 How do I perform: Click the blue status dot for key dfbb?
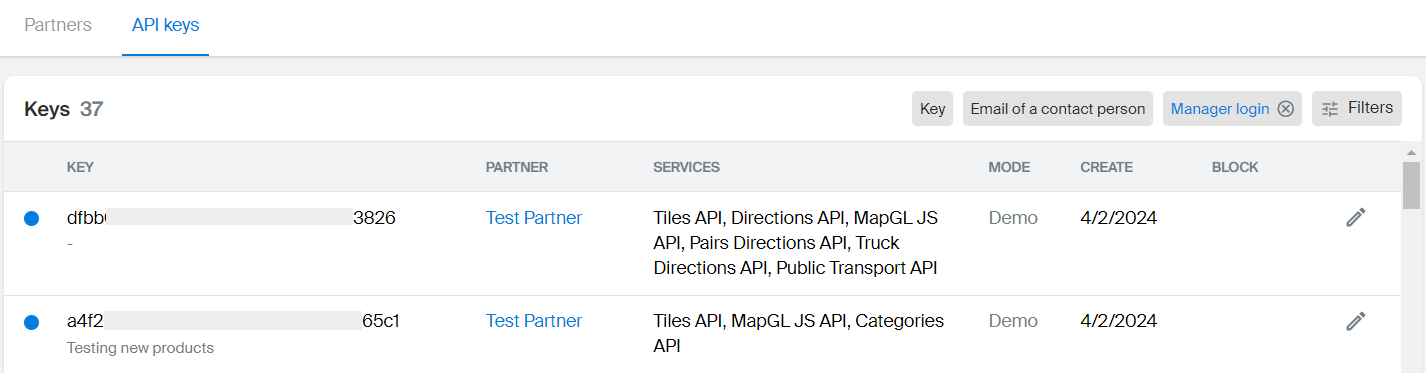click(31, 218)
